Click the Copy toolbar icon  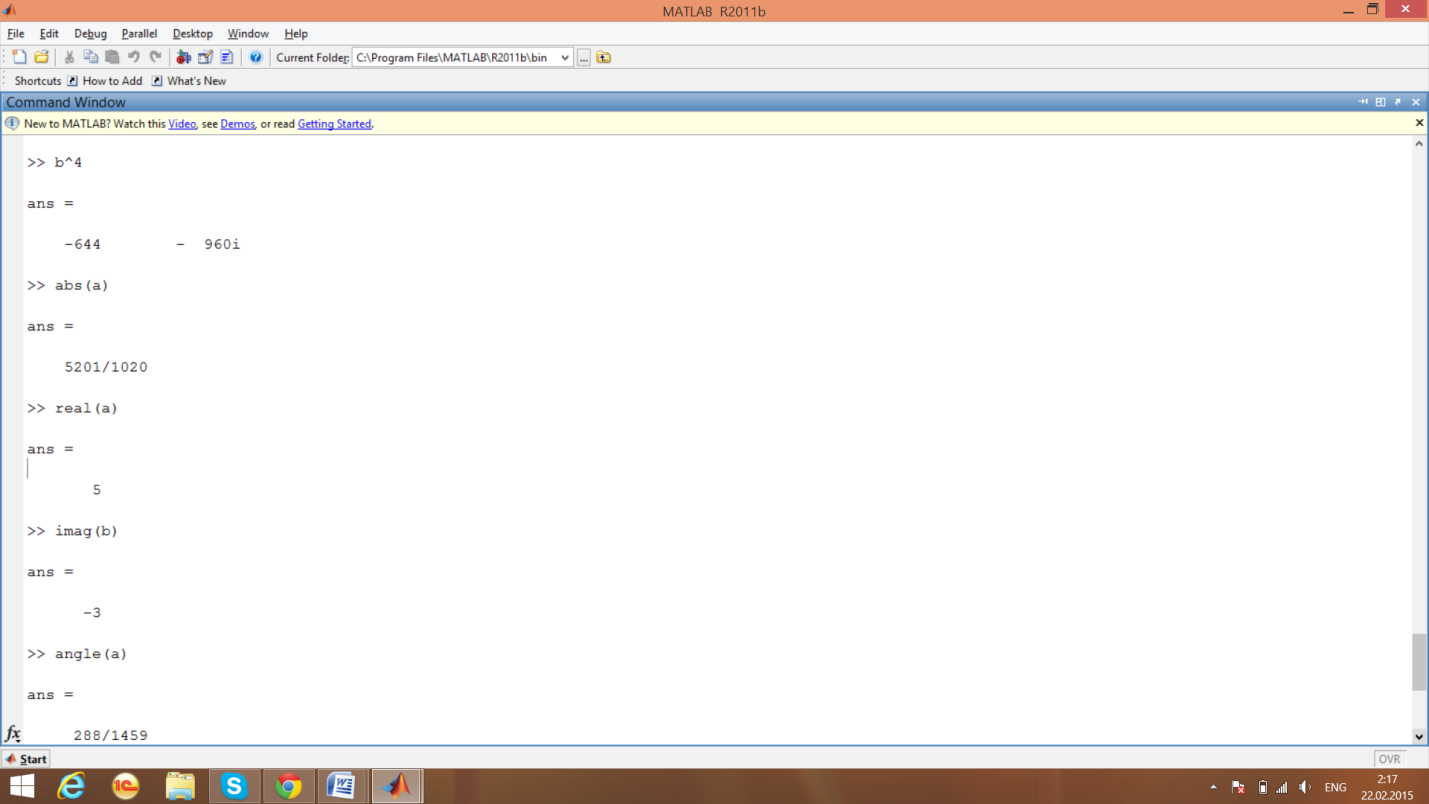(x=91, y=57)
